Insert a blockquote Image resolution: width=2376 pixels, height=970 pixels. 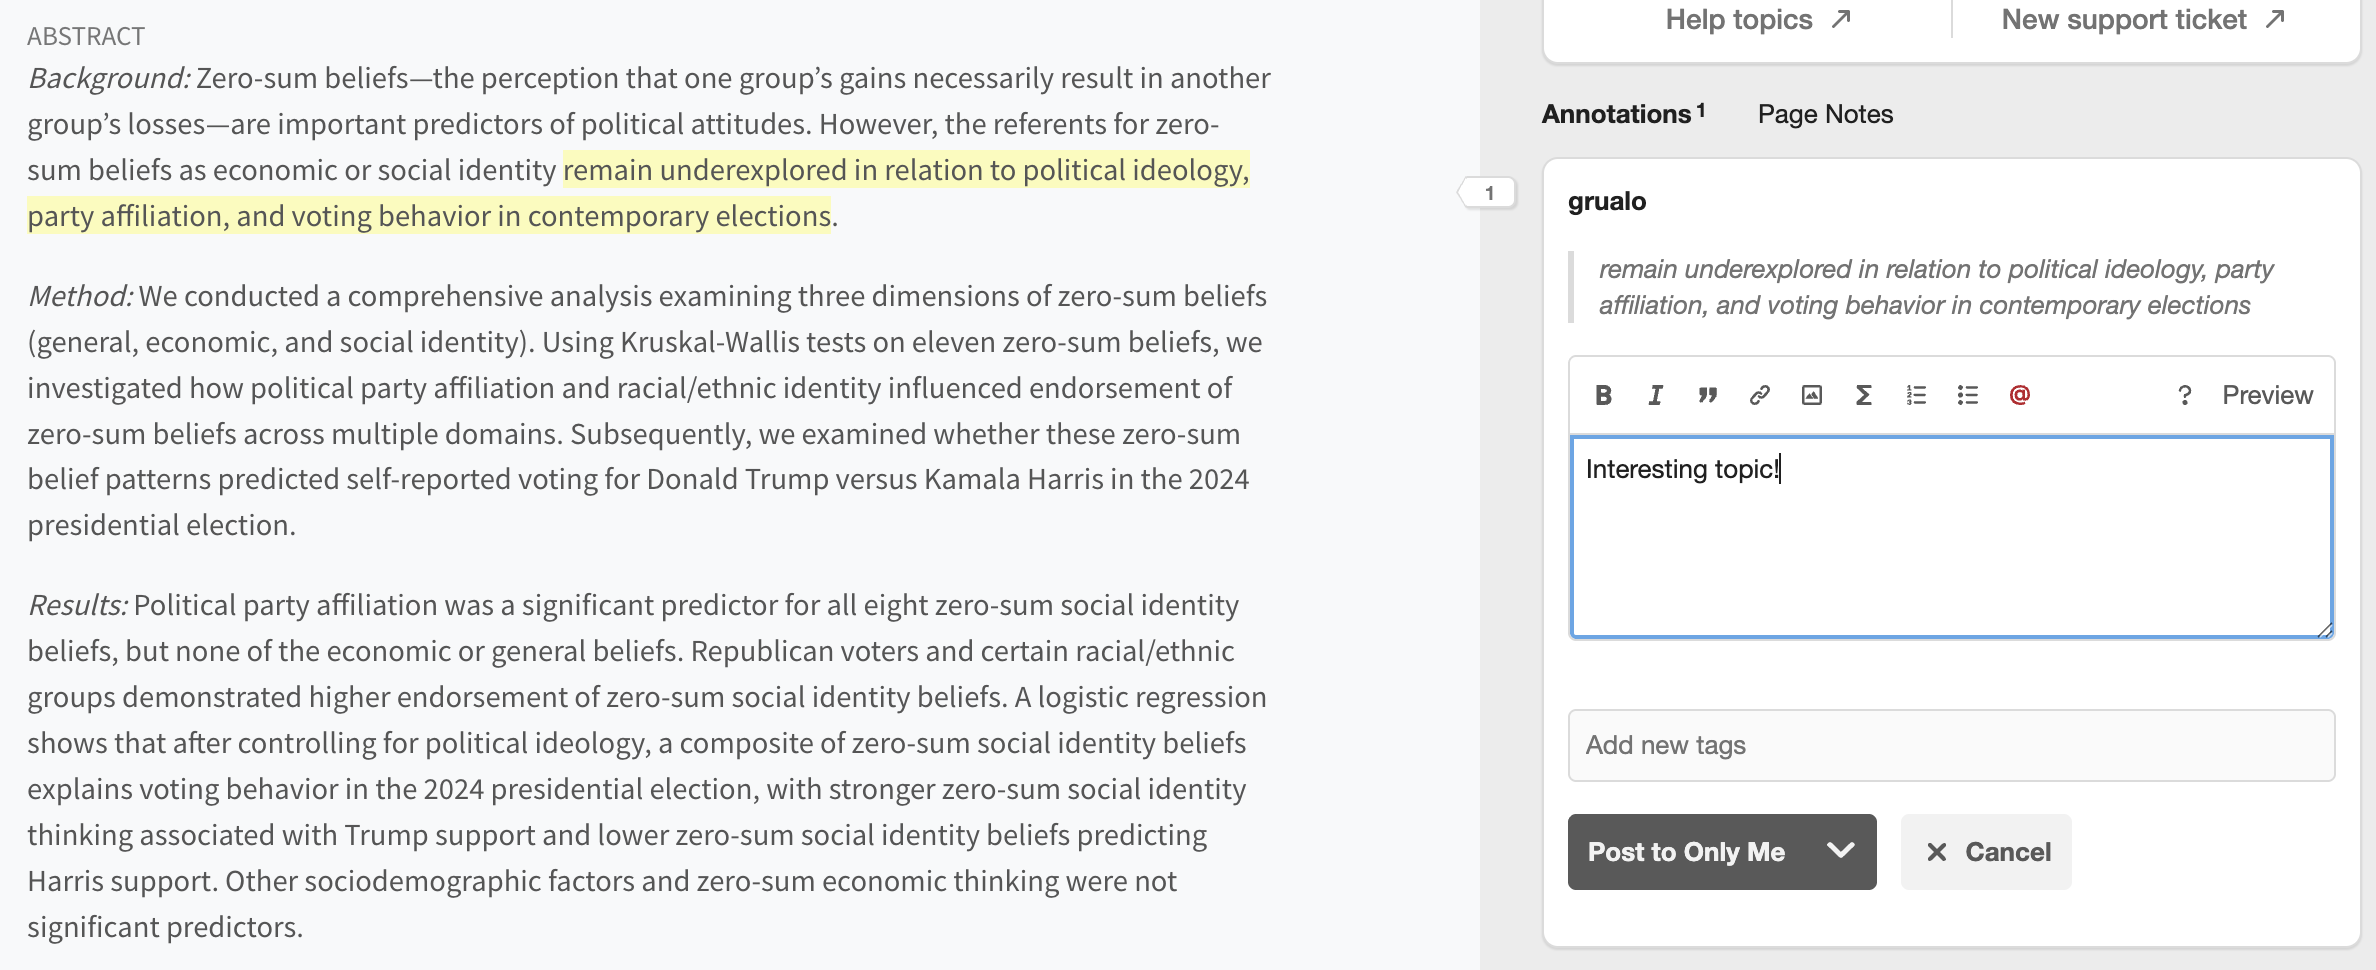click(x=1707, y=395)
